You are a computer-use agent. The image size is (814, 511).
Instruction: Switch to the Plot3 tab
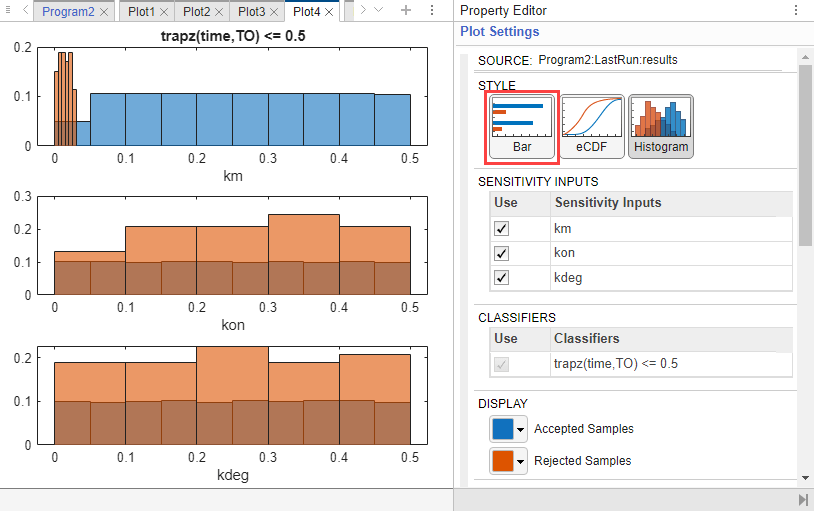click(252, 12)
